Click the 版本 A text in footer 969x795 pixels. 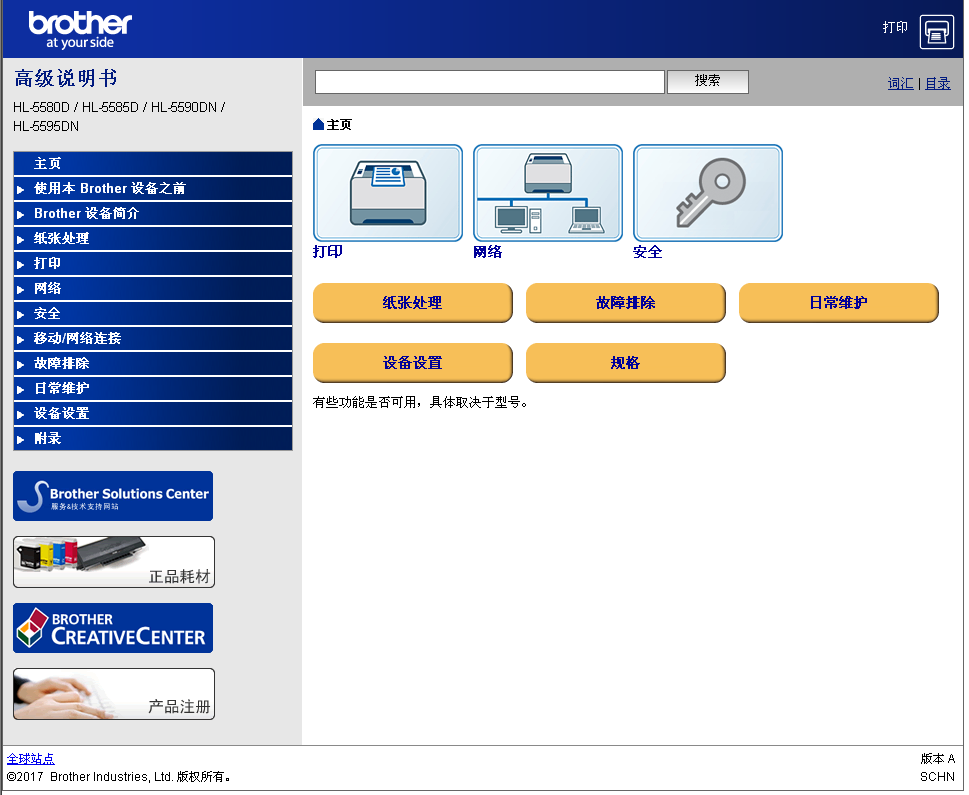(937, 759)
